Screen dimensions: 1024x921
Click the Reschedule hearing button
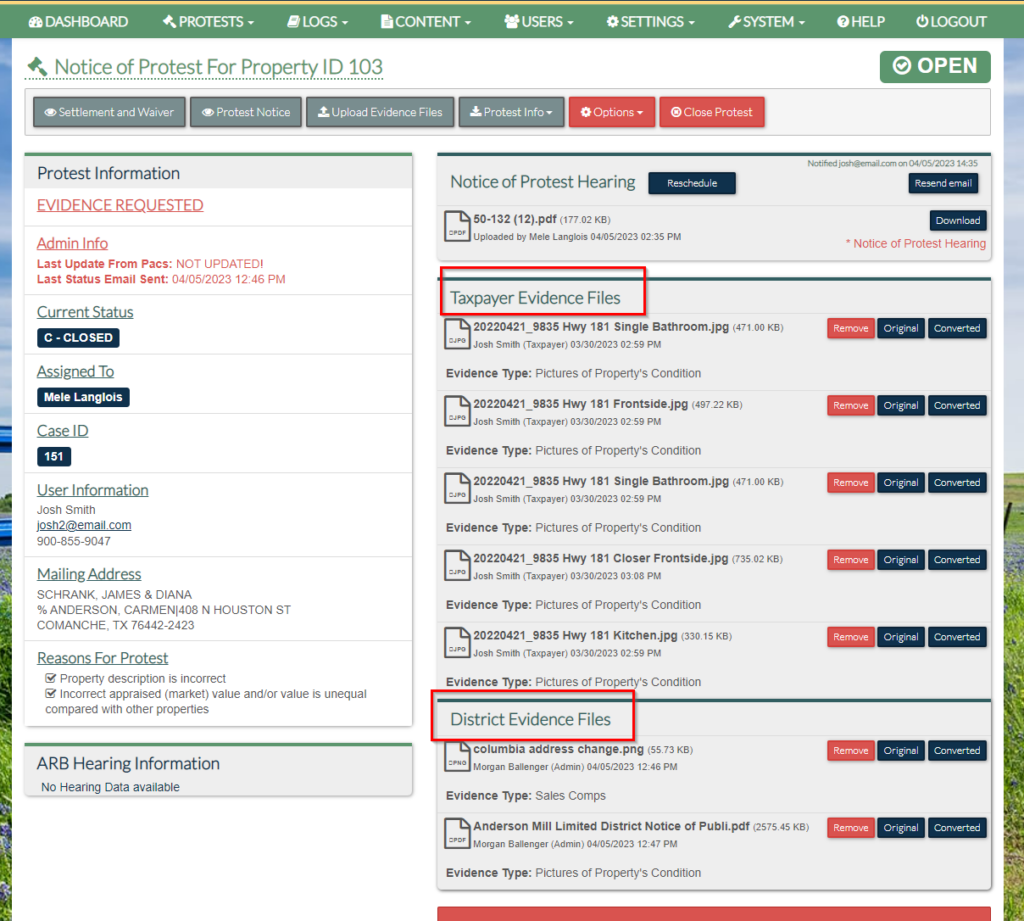click(x=691, y=184)
